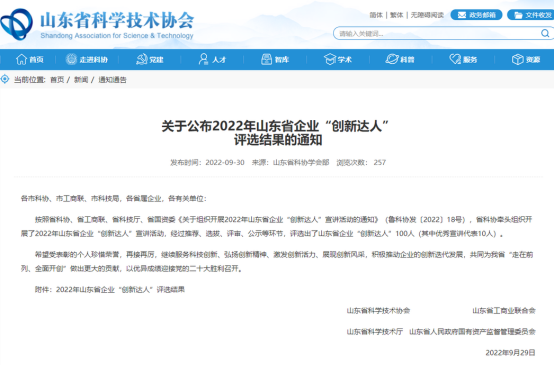Go to 新闻 in the breadcrumb
The width and height of the screenshot is (554, 365).
[x=81, y=80]
